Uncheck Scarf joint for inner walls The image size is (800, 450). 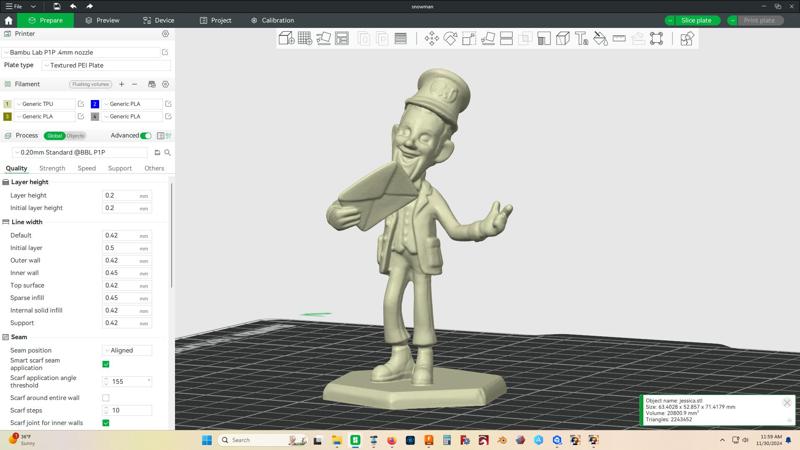pyautogui.click(x=106, y=423)
